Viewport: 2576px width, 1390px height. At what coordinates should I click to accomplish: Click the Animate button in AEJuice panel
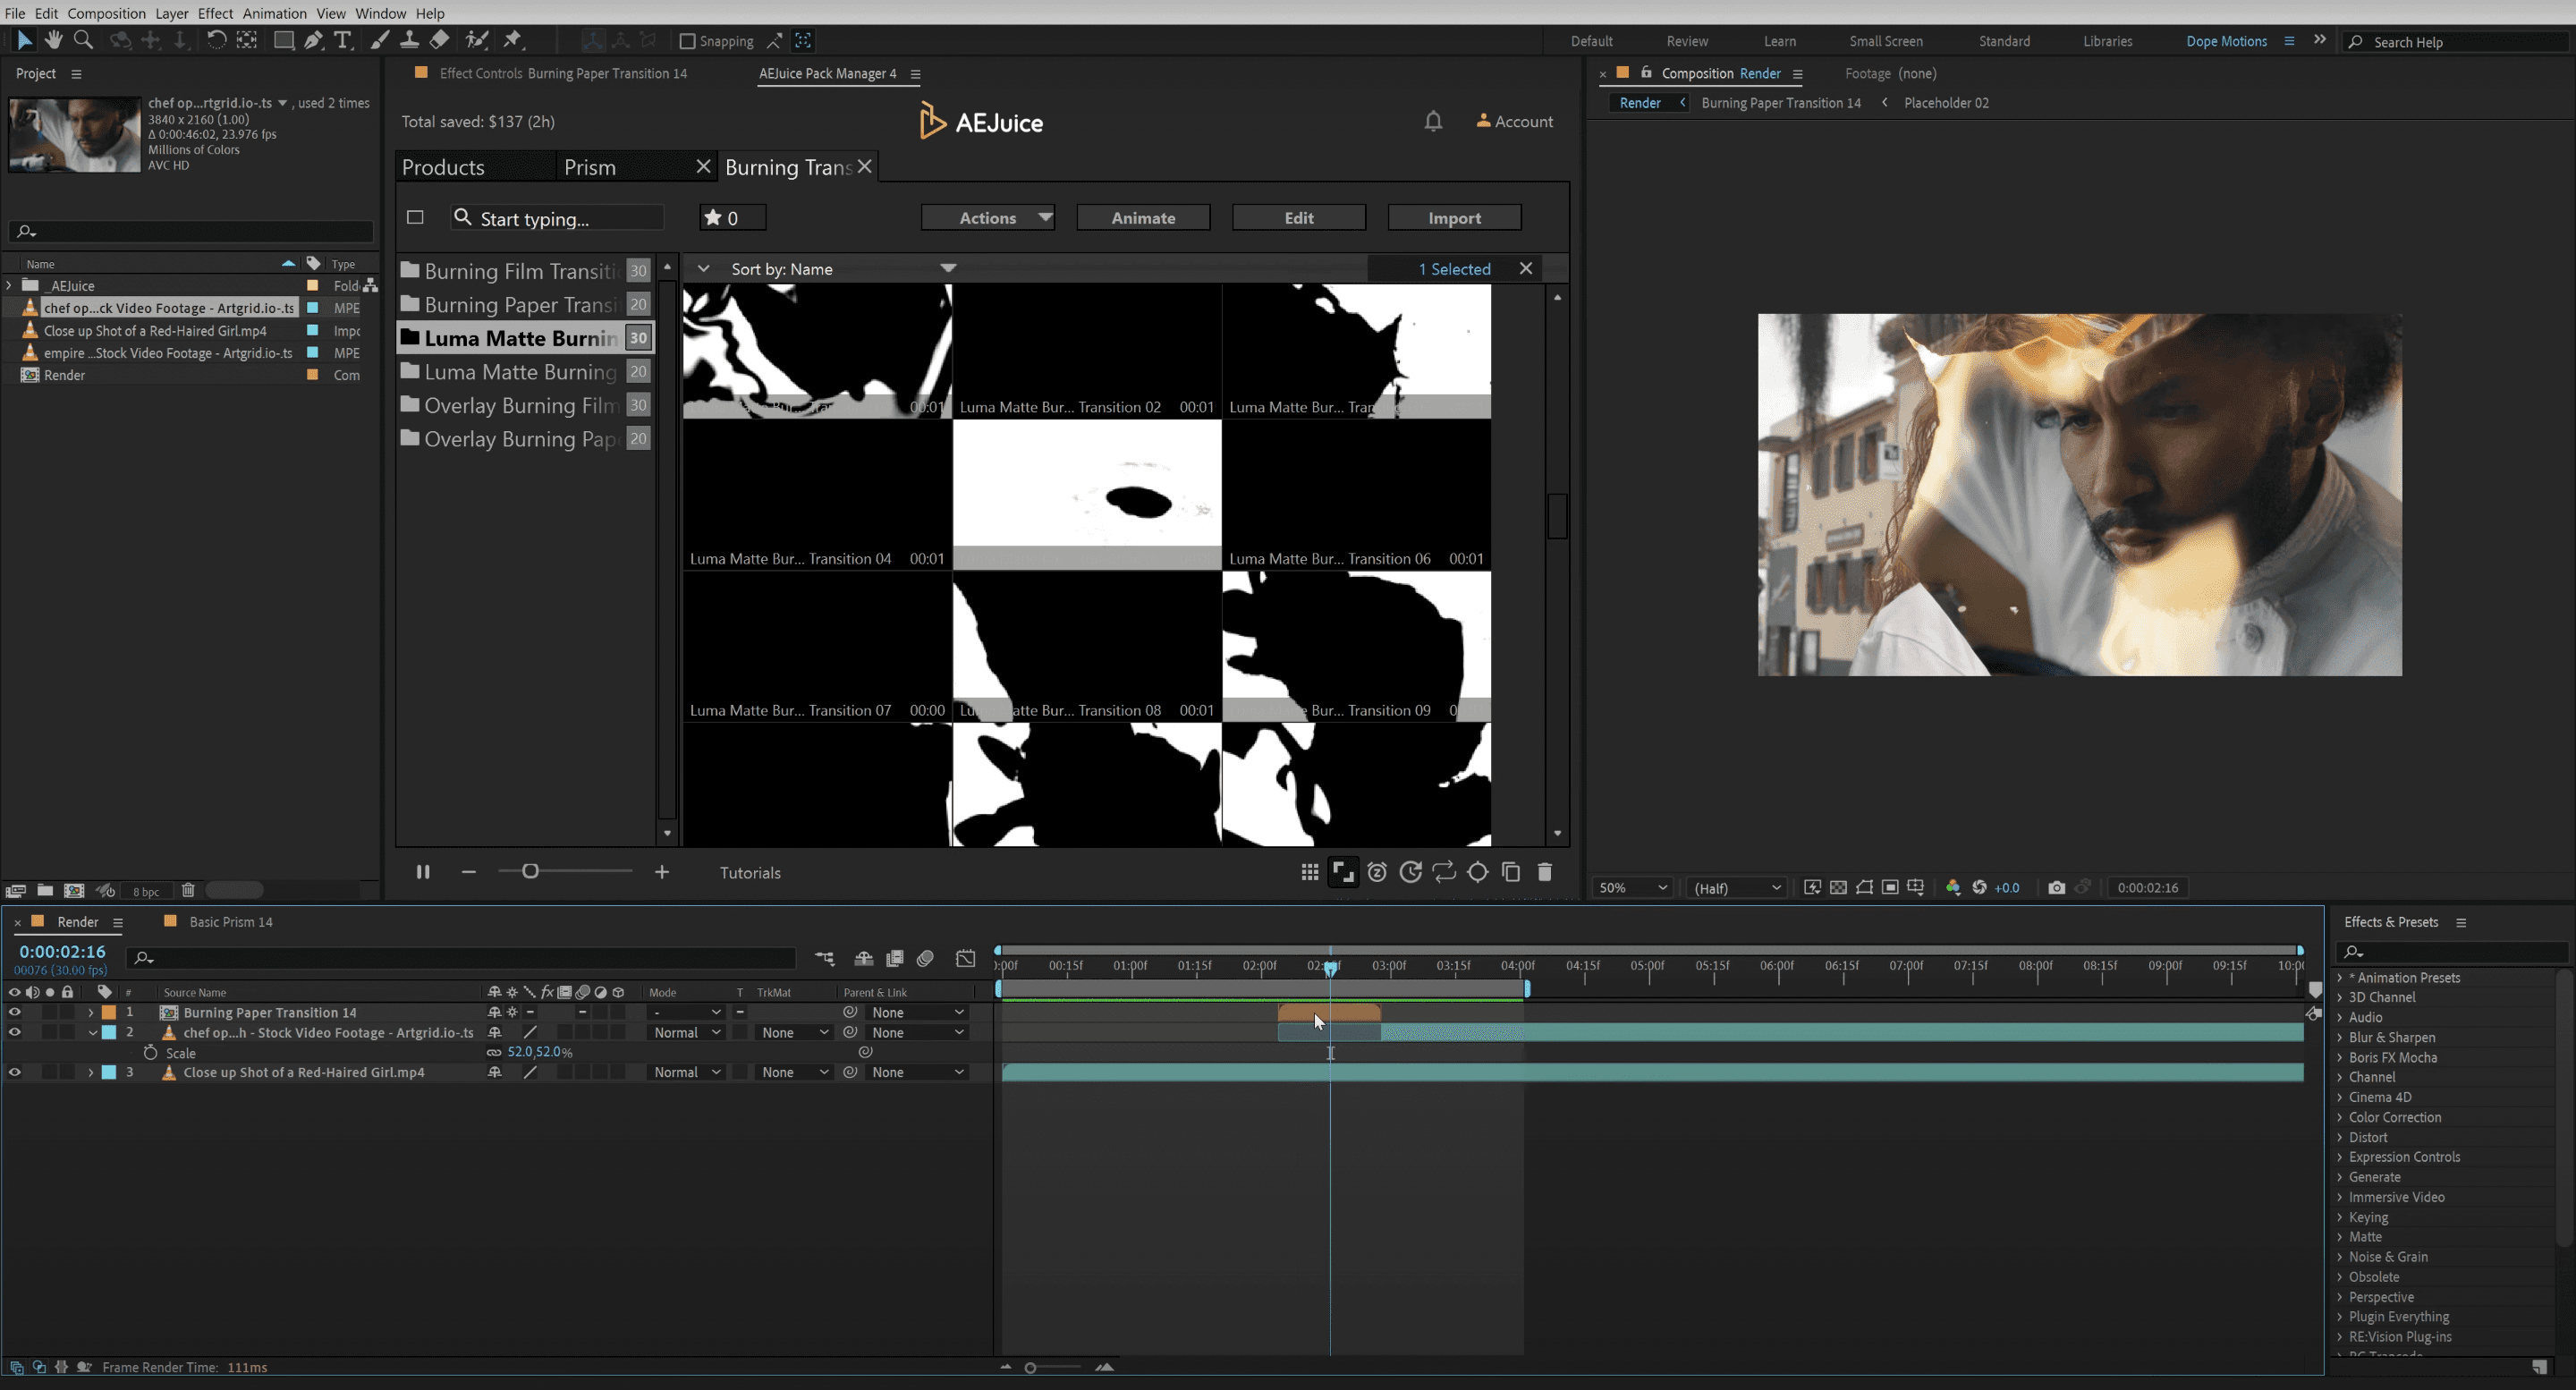tap(1143, 217)
